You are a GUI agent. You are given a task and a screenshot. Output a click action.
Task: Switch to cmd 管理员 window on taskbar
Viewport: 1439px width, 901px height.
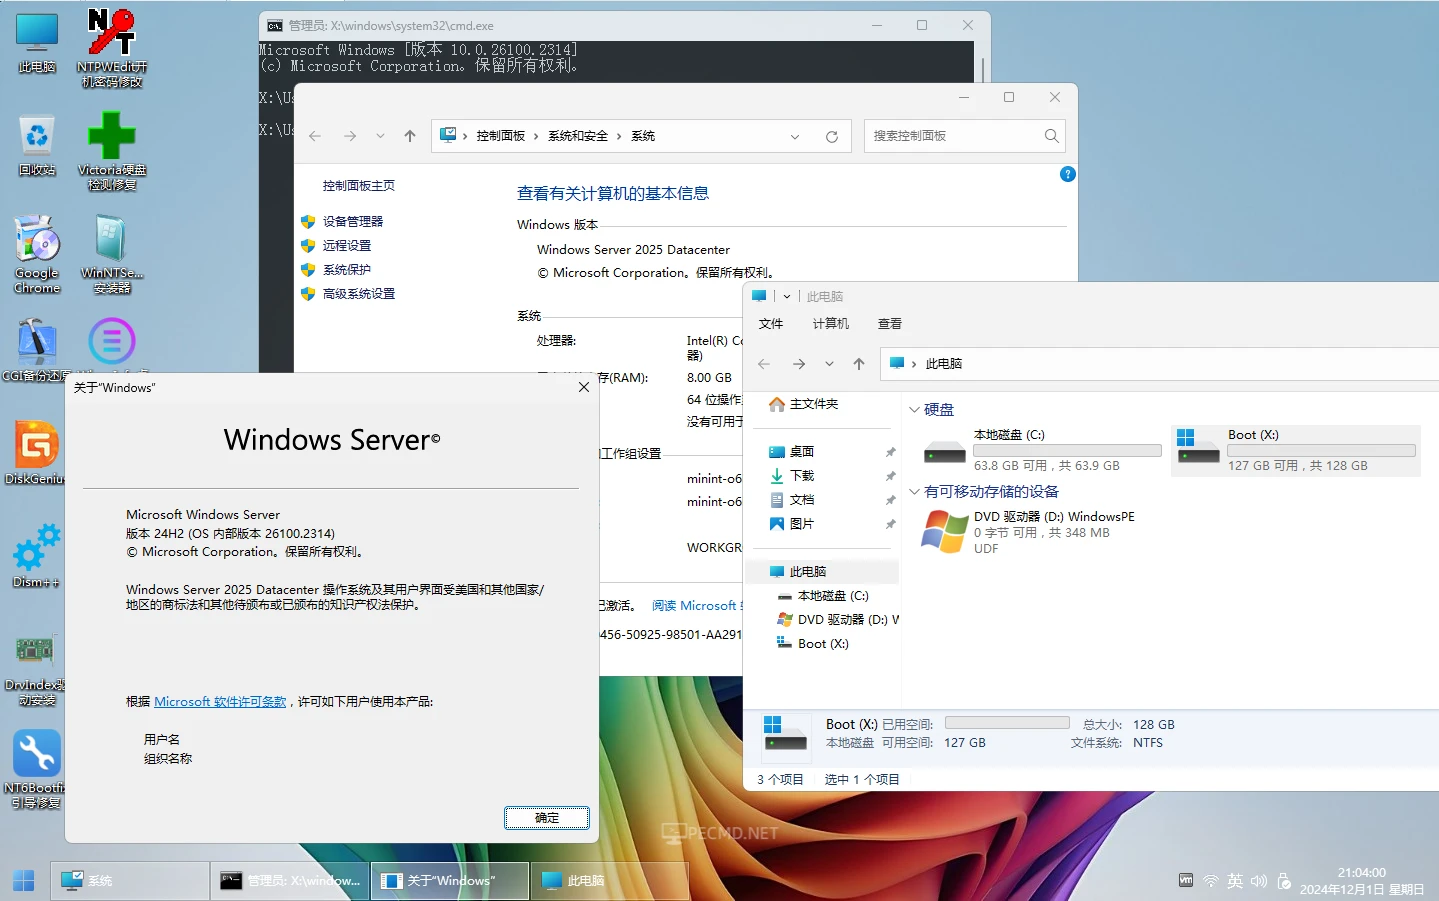click(290, 880)
